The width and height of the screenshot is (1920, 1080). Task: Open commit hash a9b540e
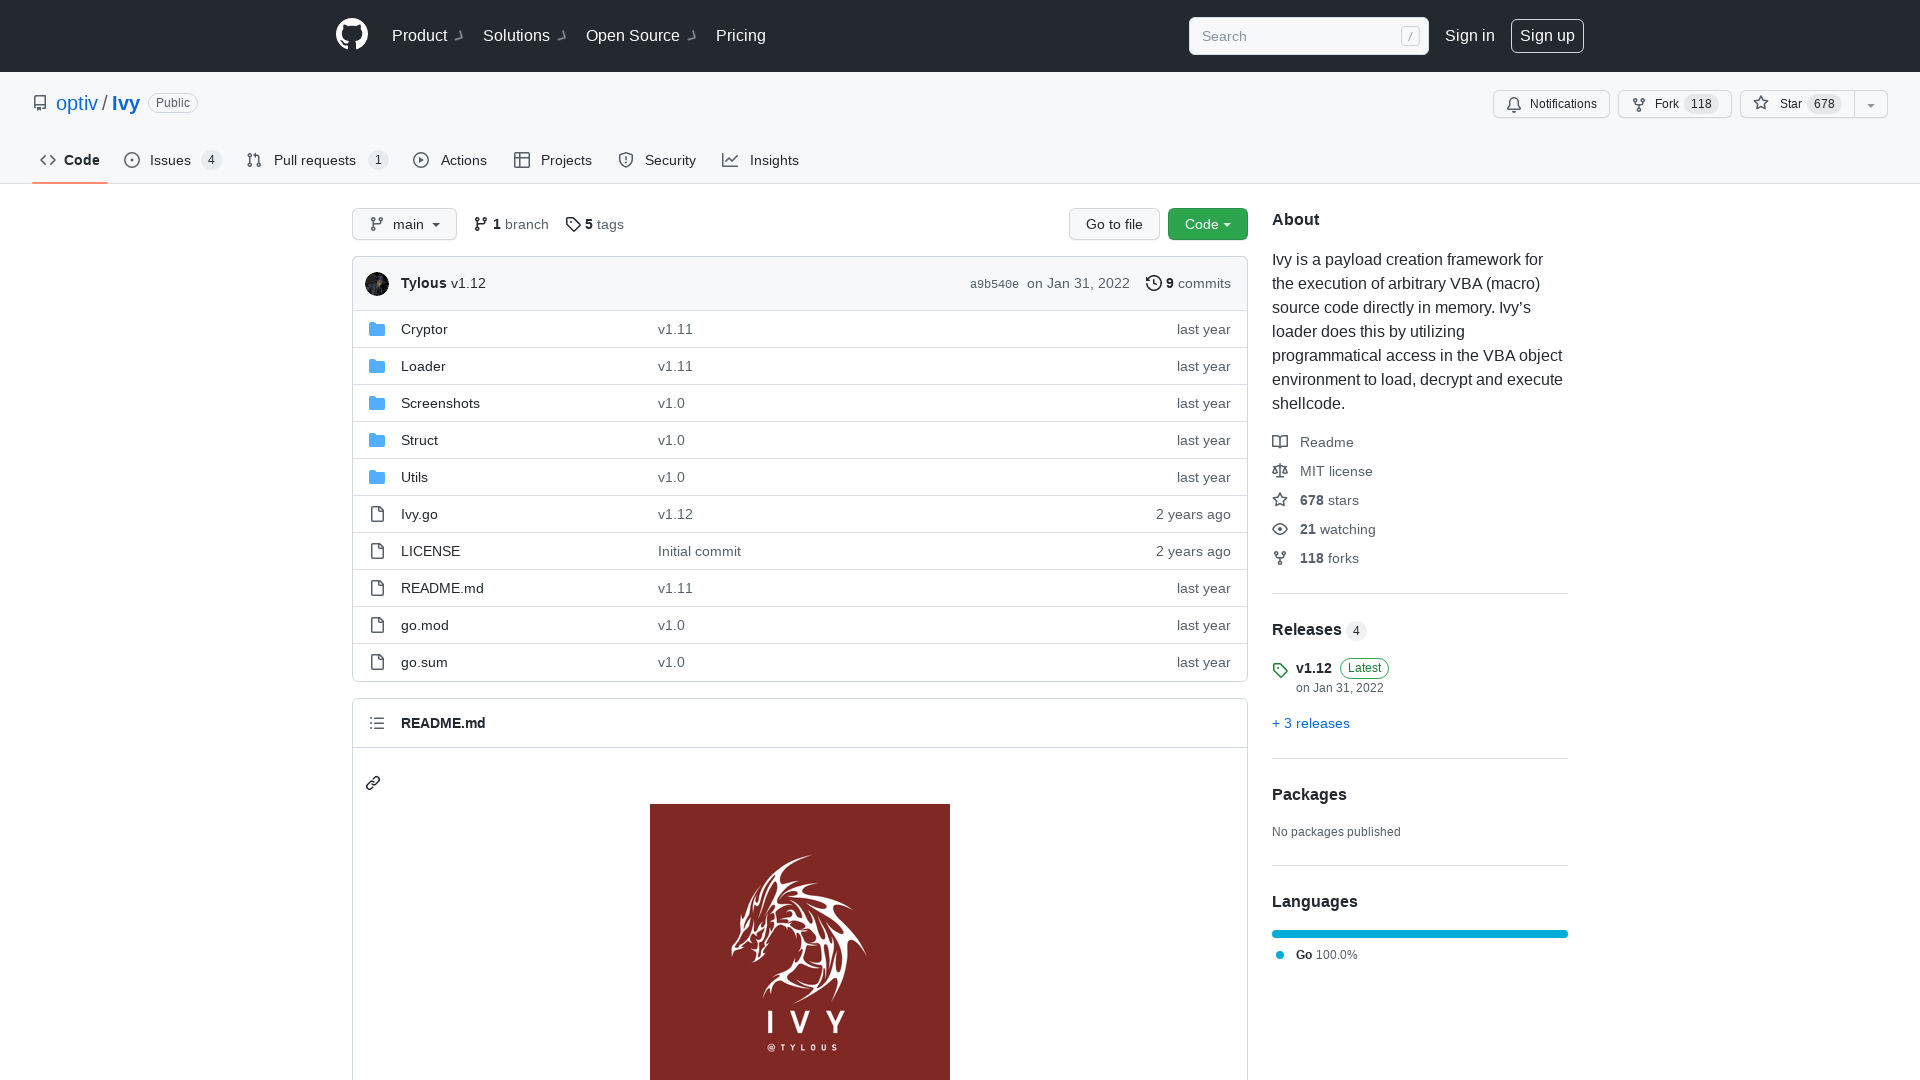(994, 284)
